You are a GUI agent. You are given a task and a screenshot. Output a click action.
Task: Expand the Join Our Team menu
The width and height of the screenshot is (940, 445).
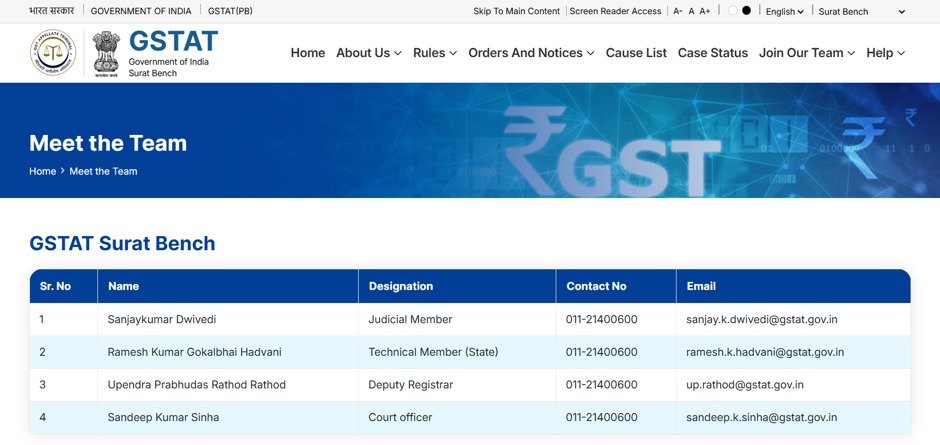coord(807,53)
